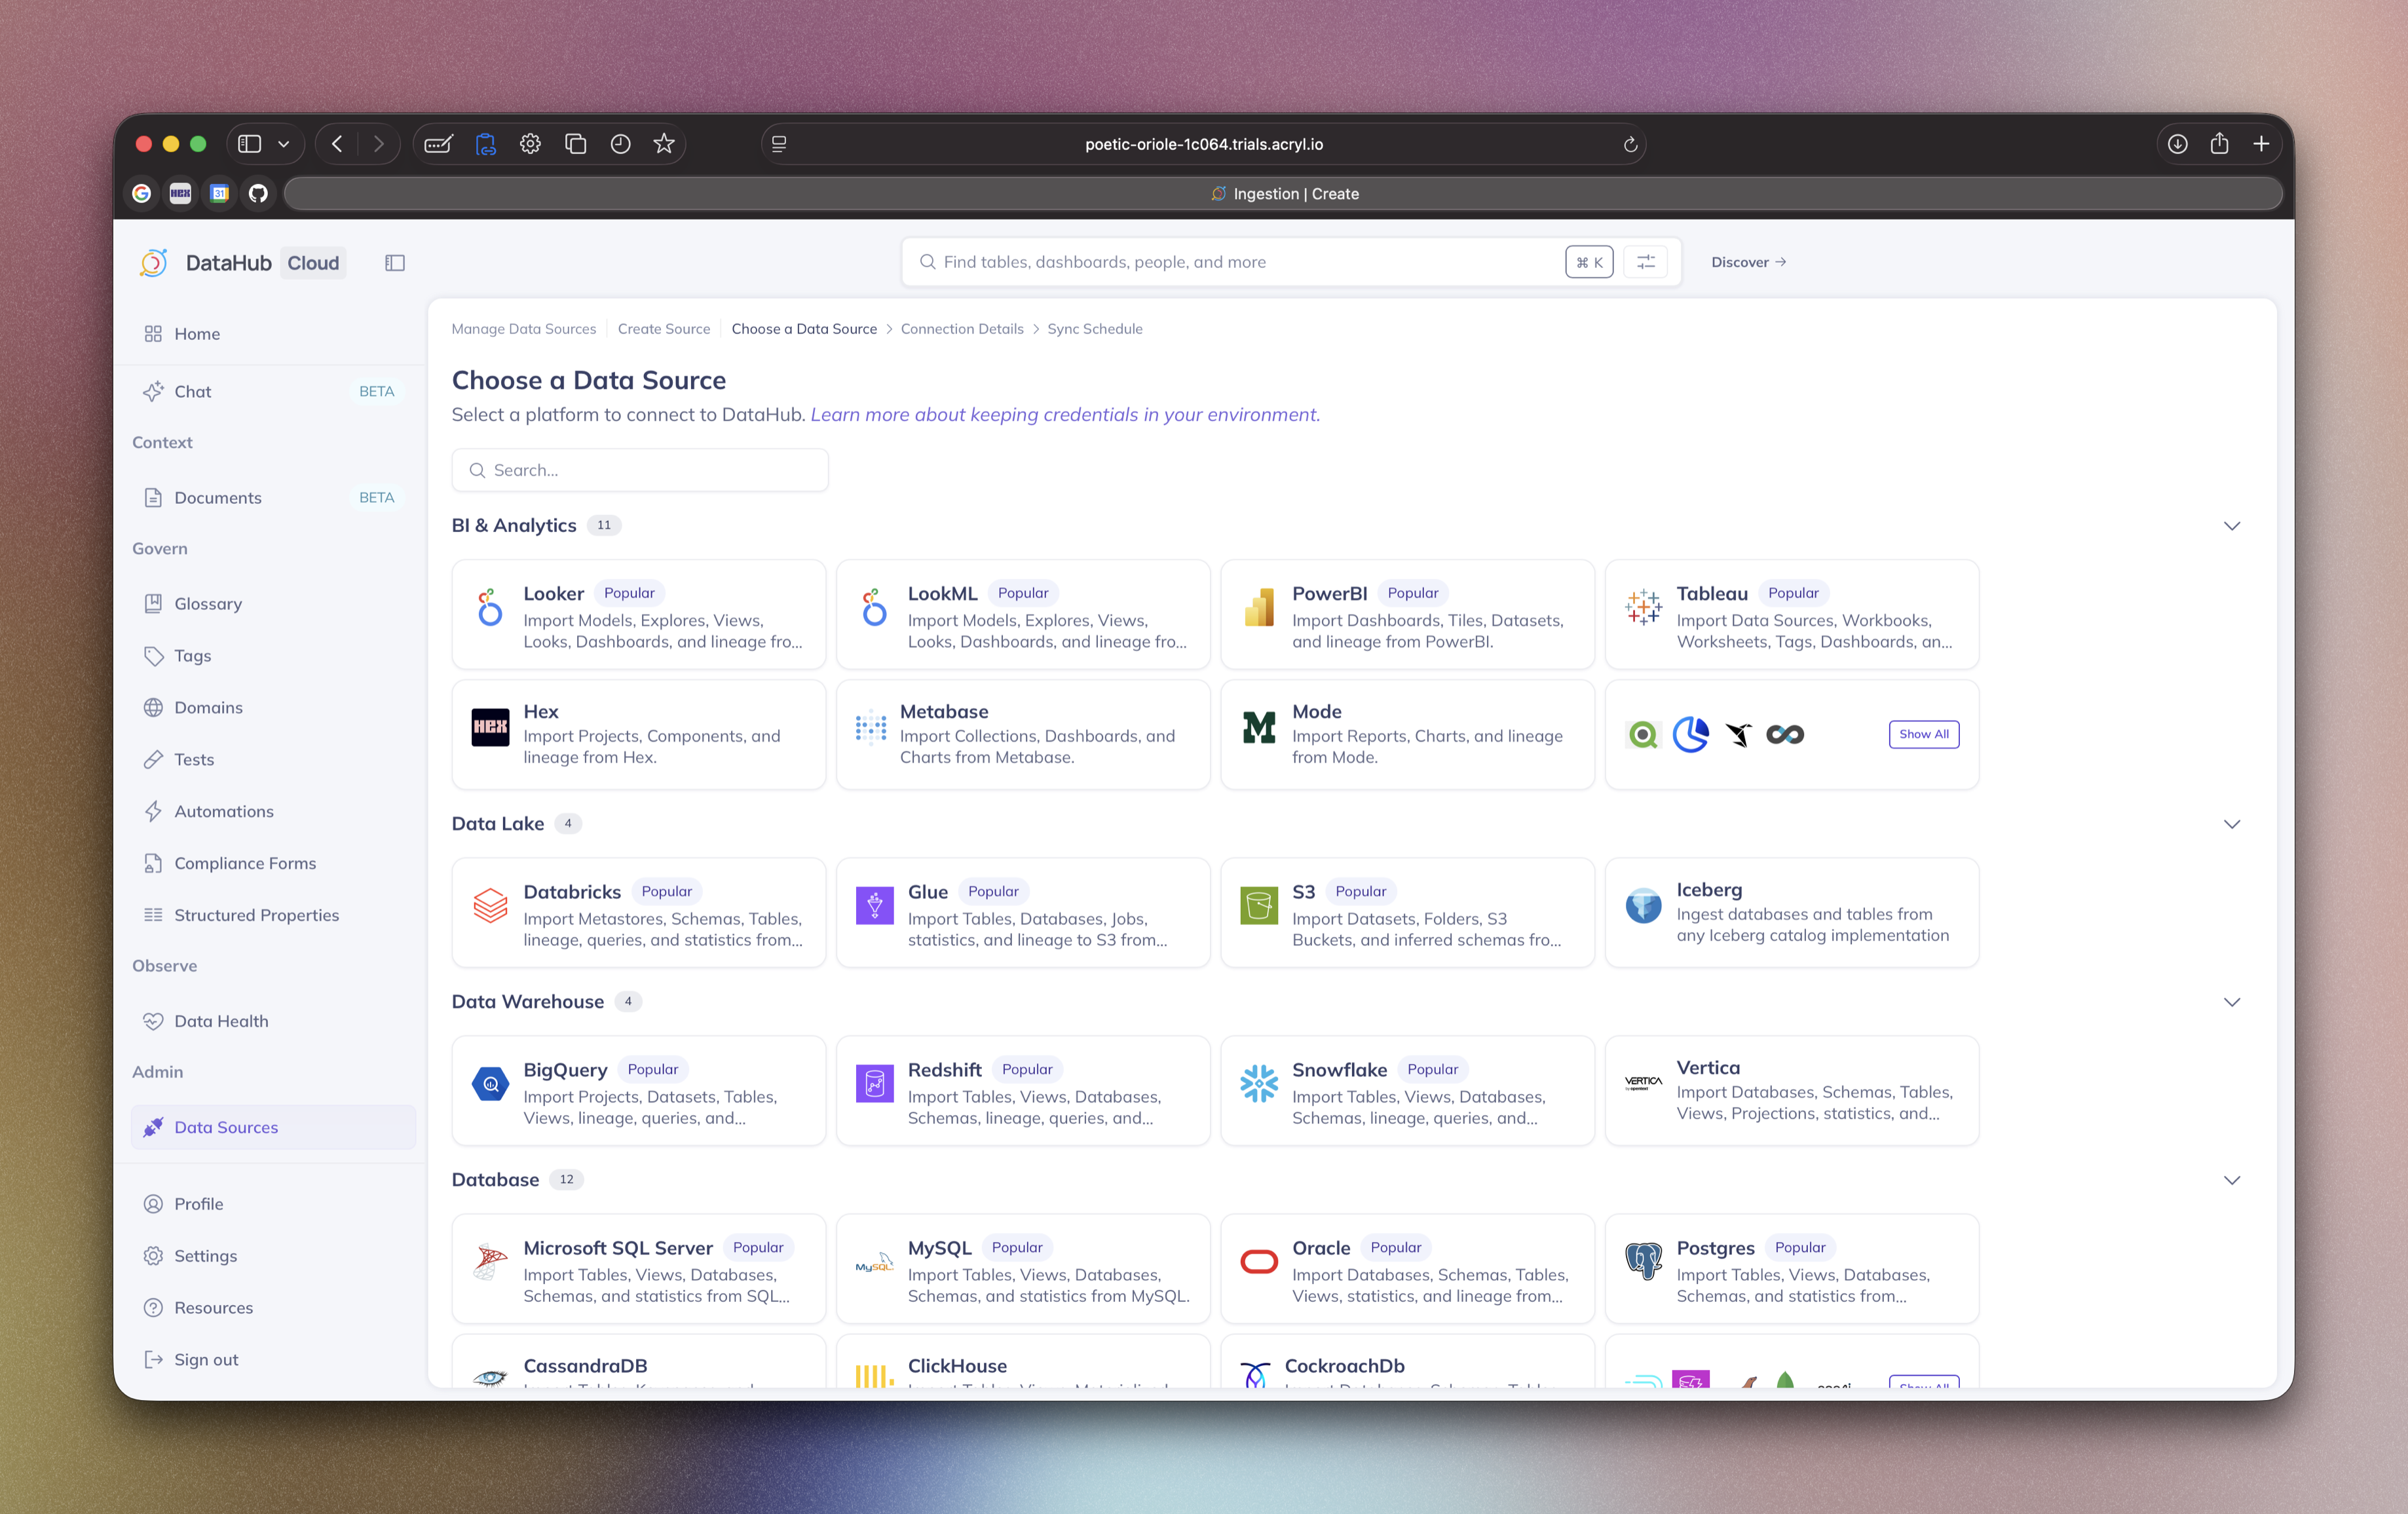
Task: Click the Snowflake logo icon
Action: 1258,1084
